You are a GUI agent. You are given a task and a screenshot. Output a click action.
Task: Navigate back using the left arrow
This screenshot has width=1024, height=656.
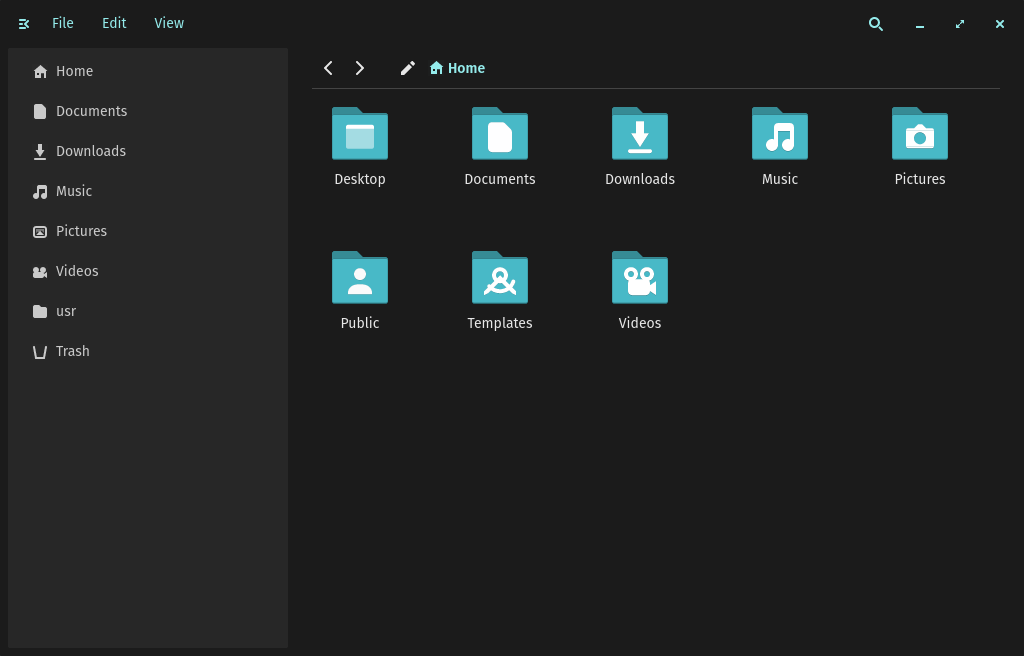(x=328, y=68)
